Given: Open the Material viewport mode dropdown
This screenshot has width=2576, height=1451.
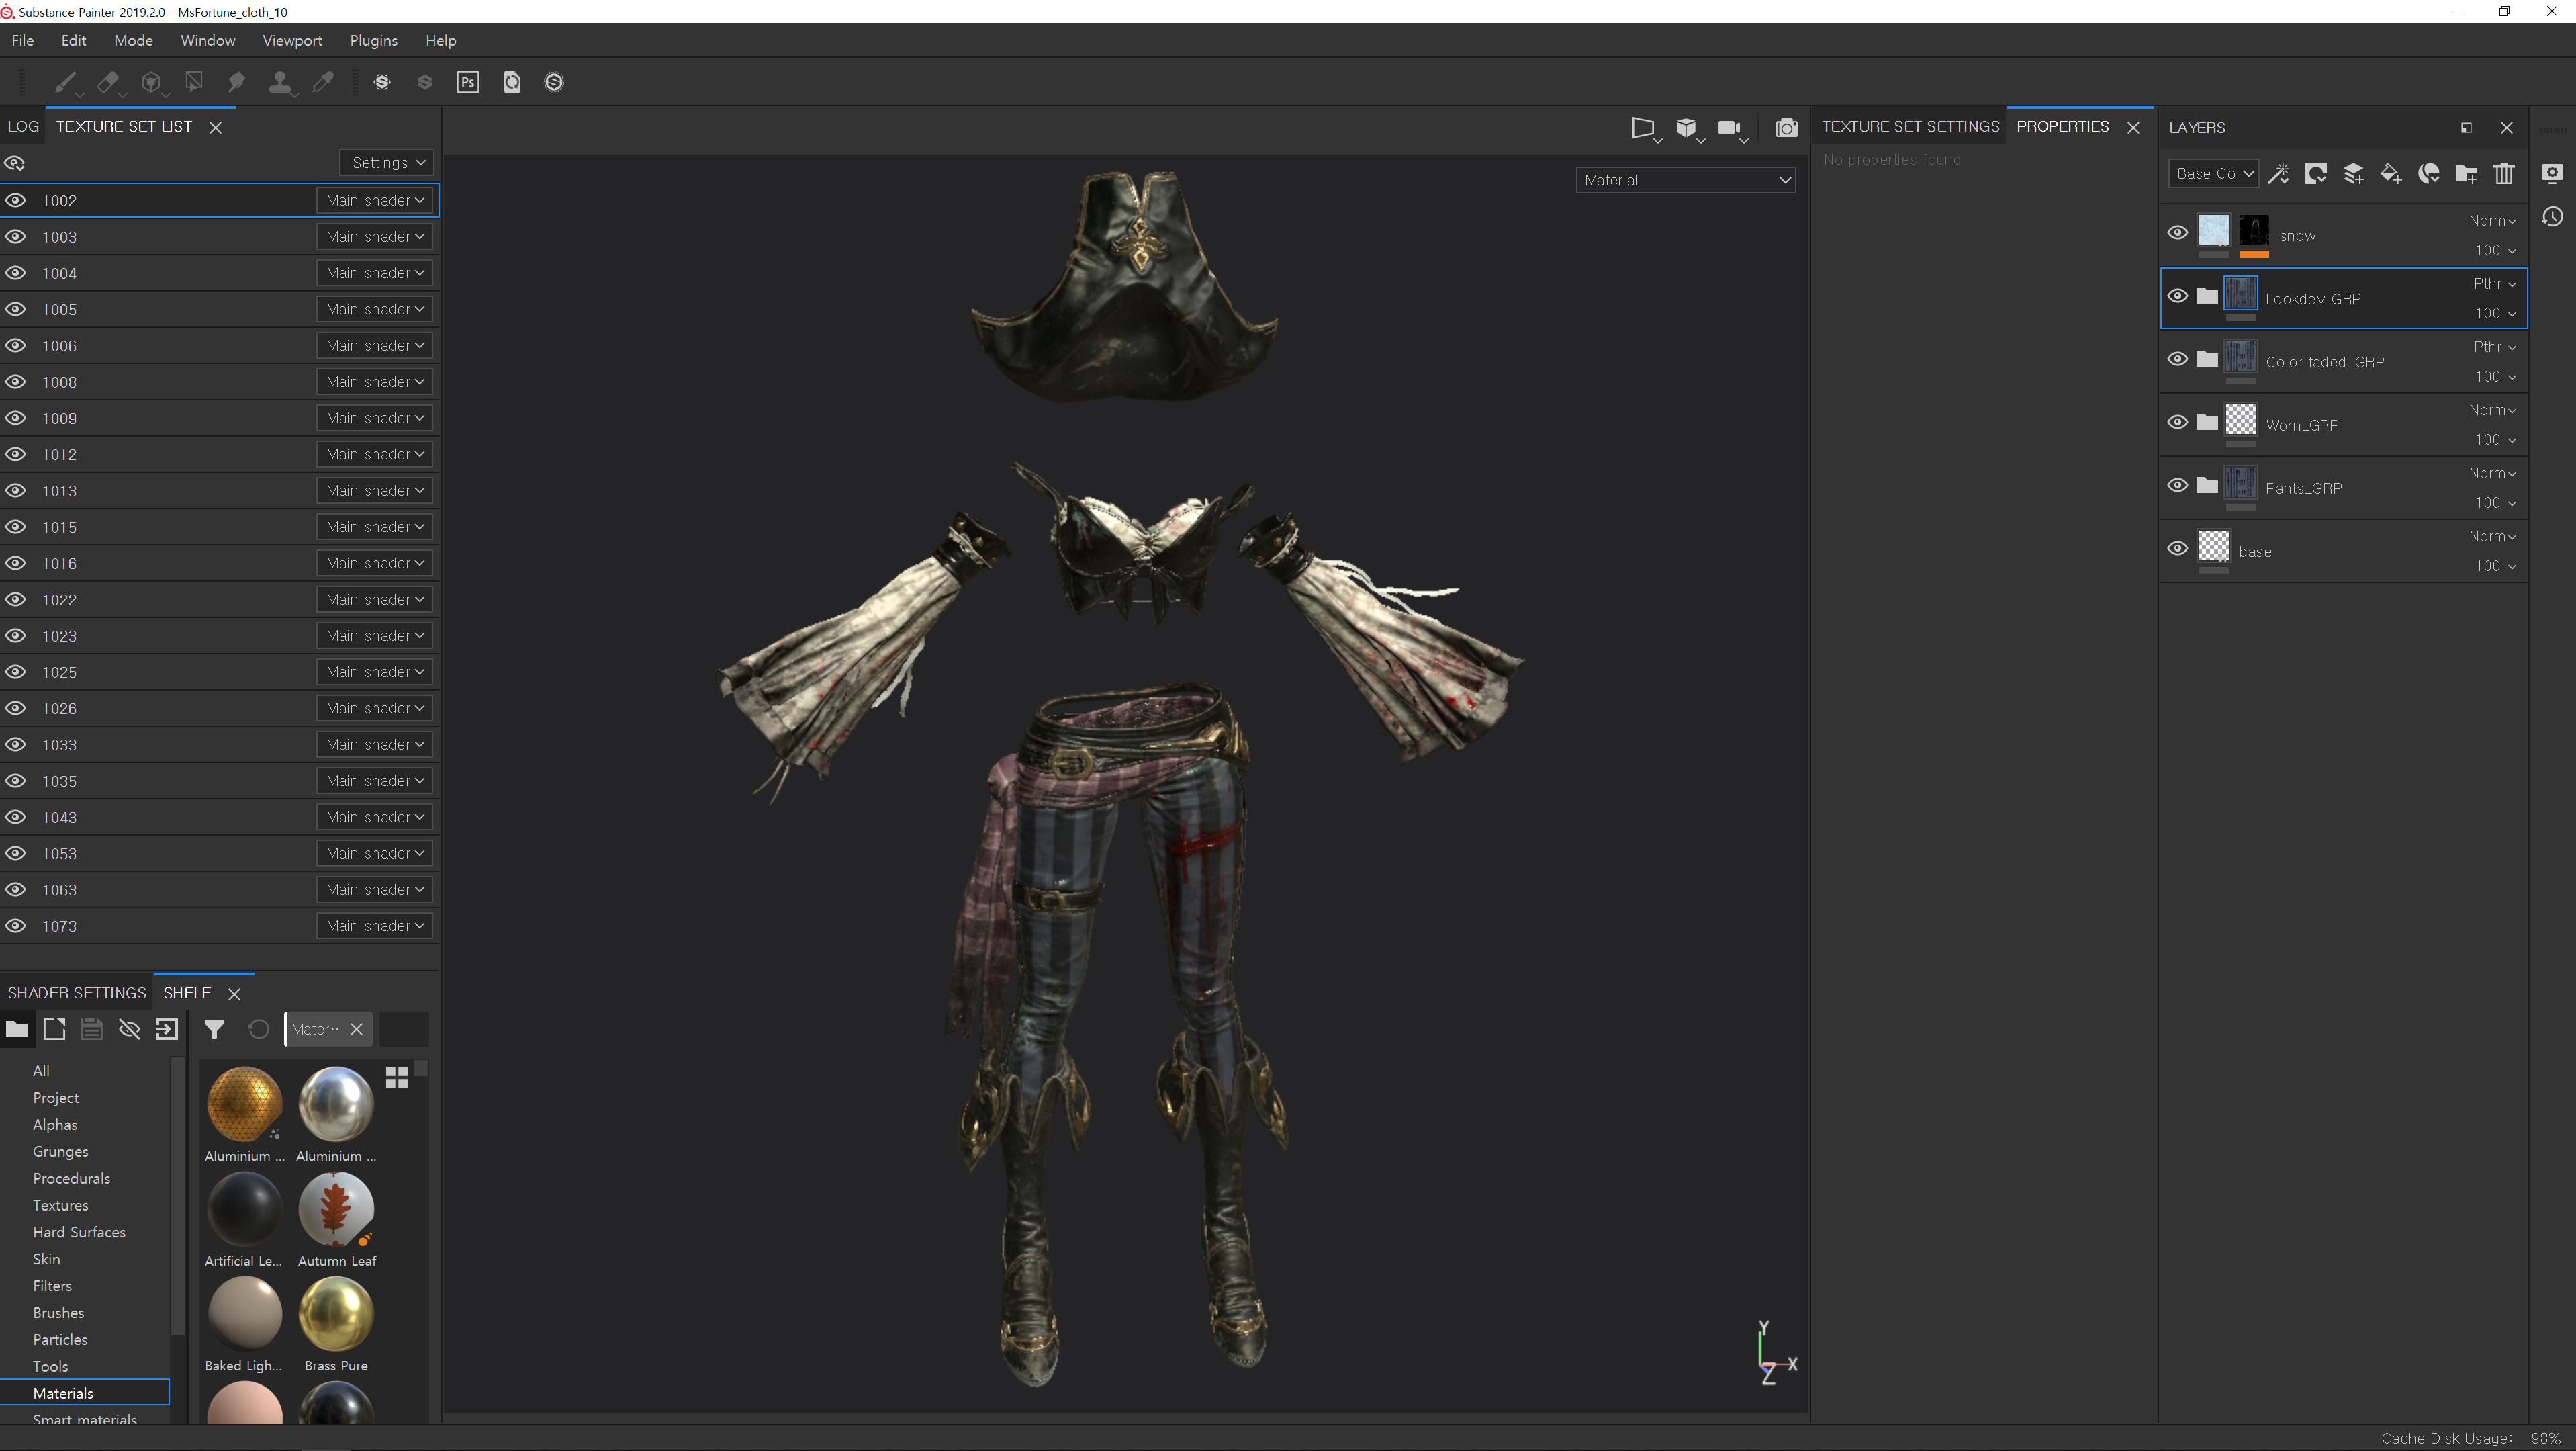Looking at the screenshot, I should click(x=1685, y=180).
